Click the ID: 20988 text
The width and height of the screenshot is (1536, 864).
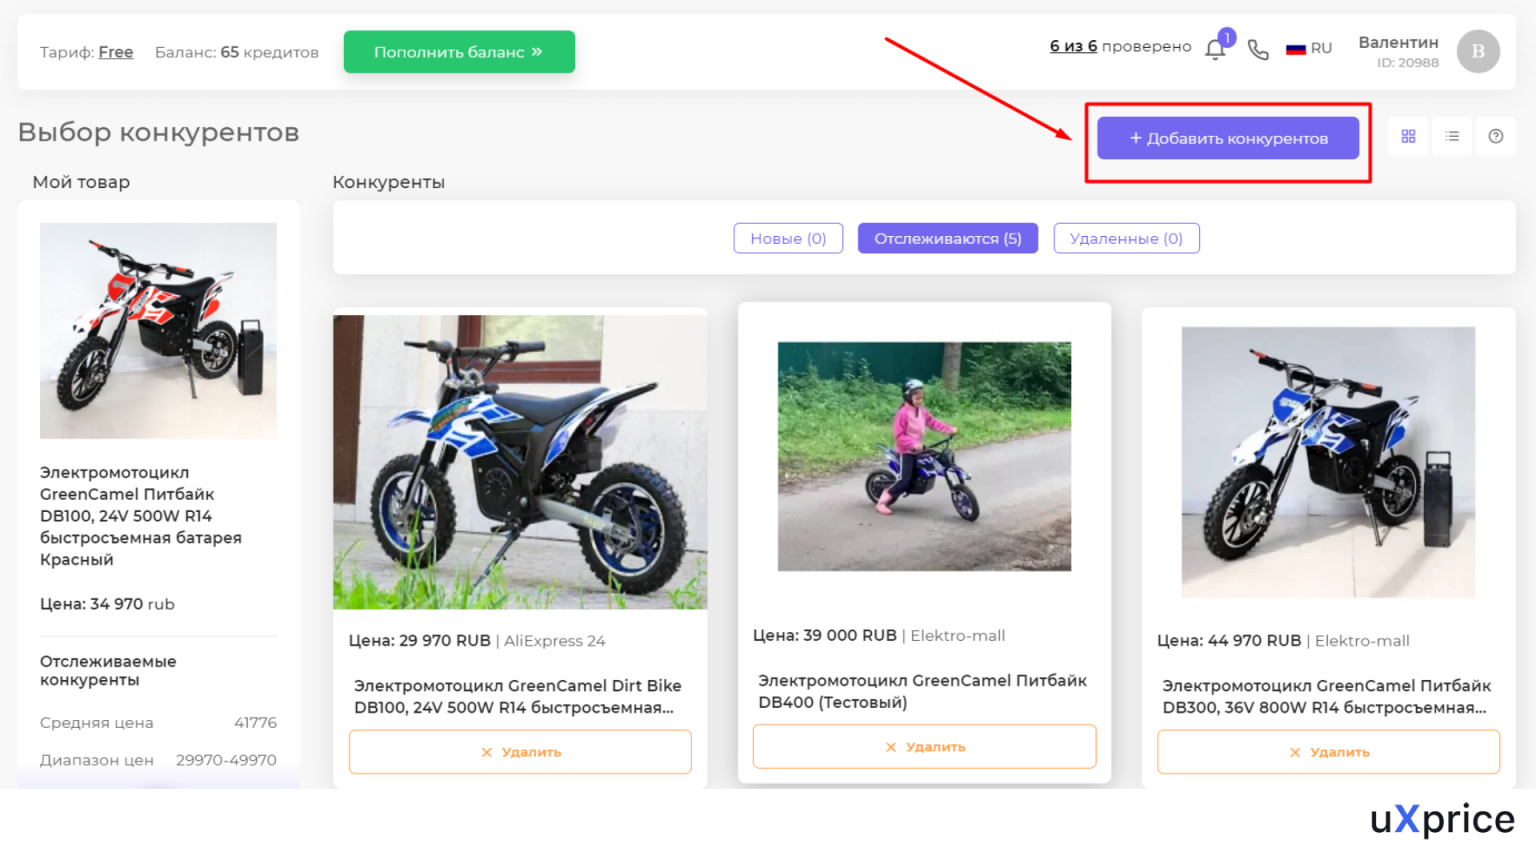point(1408,63)
